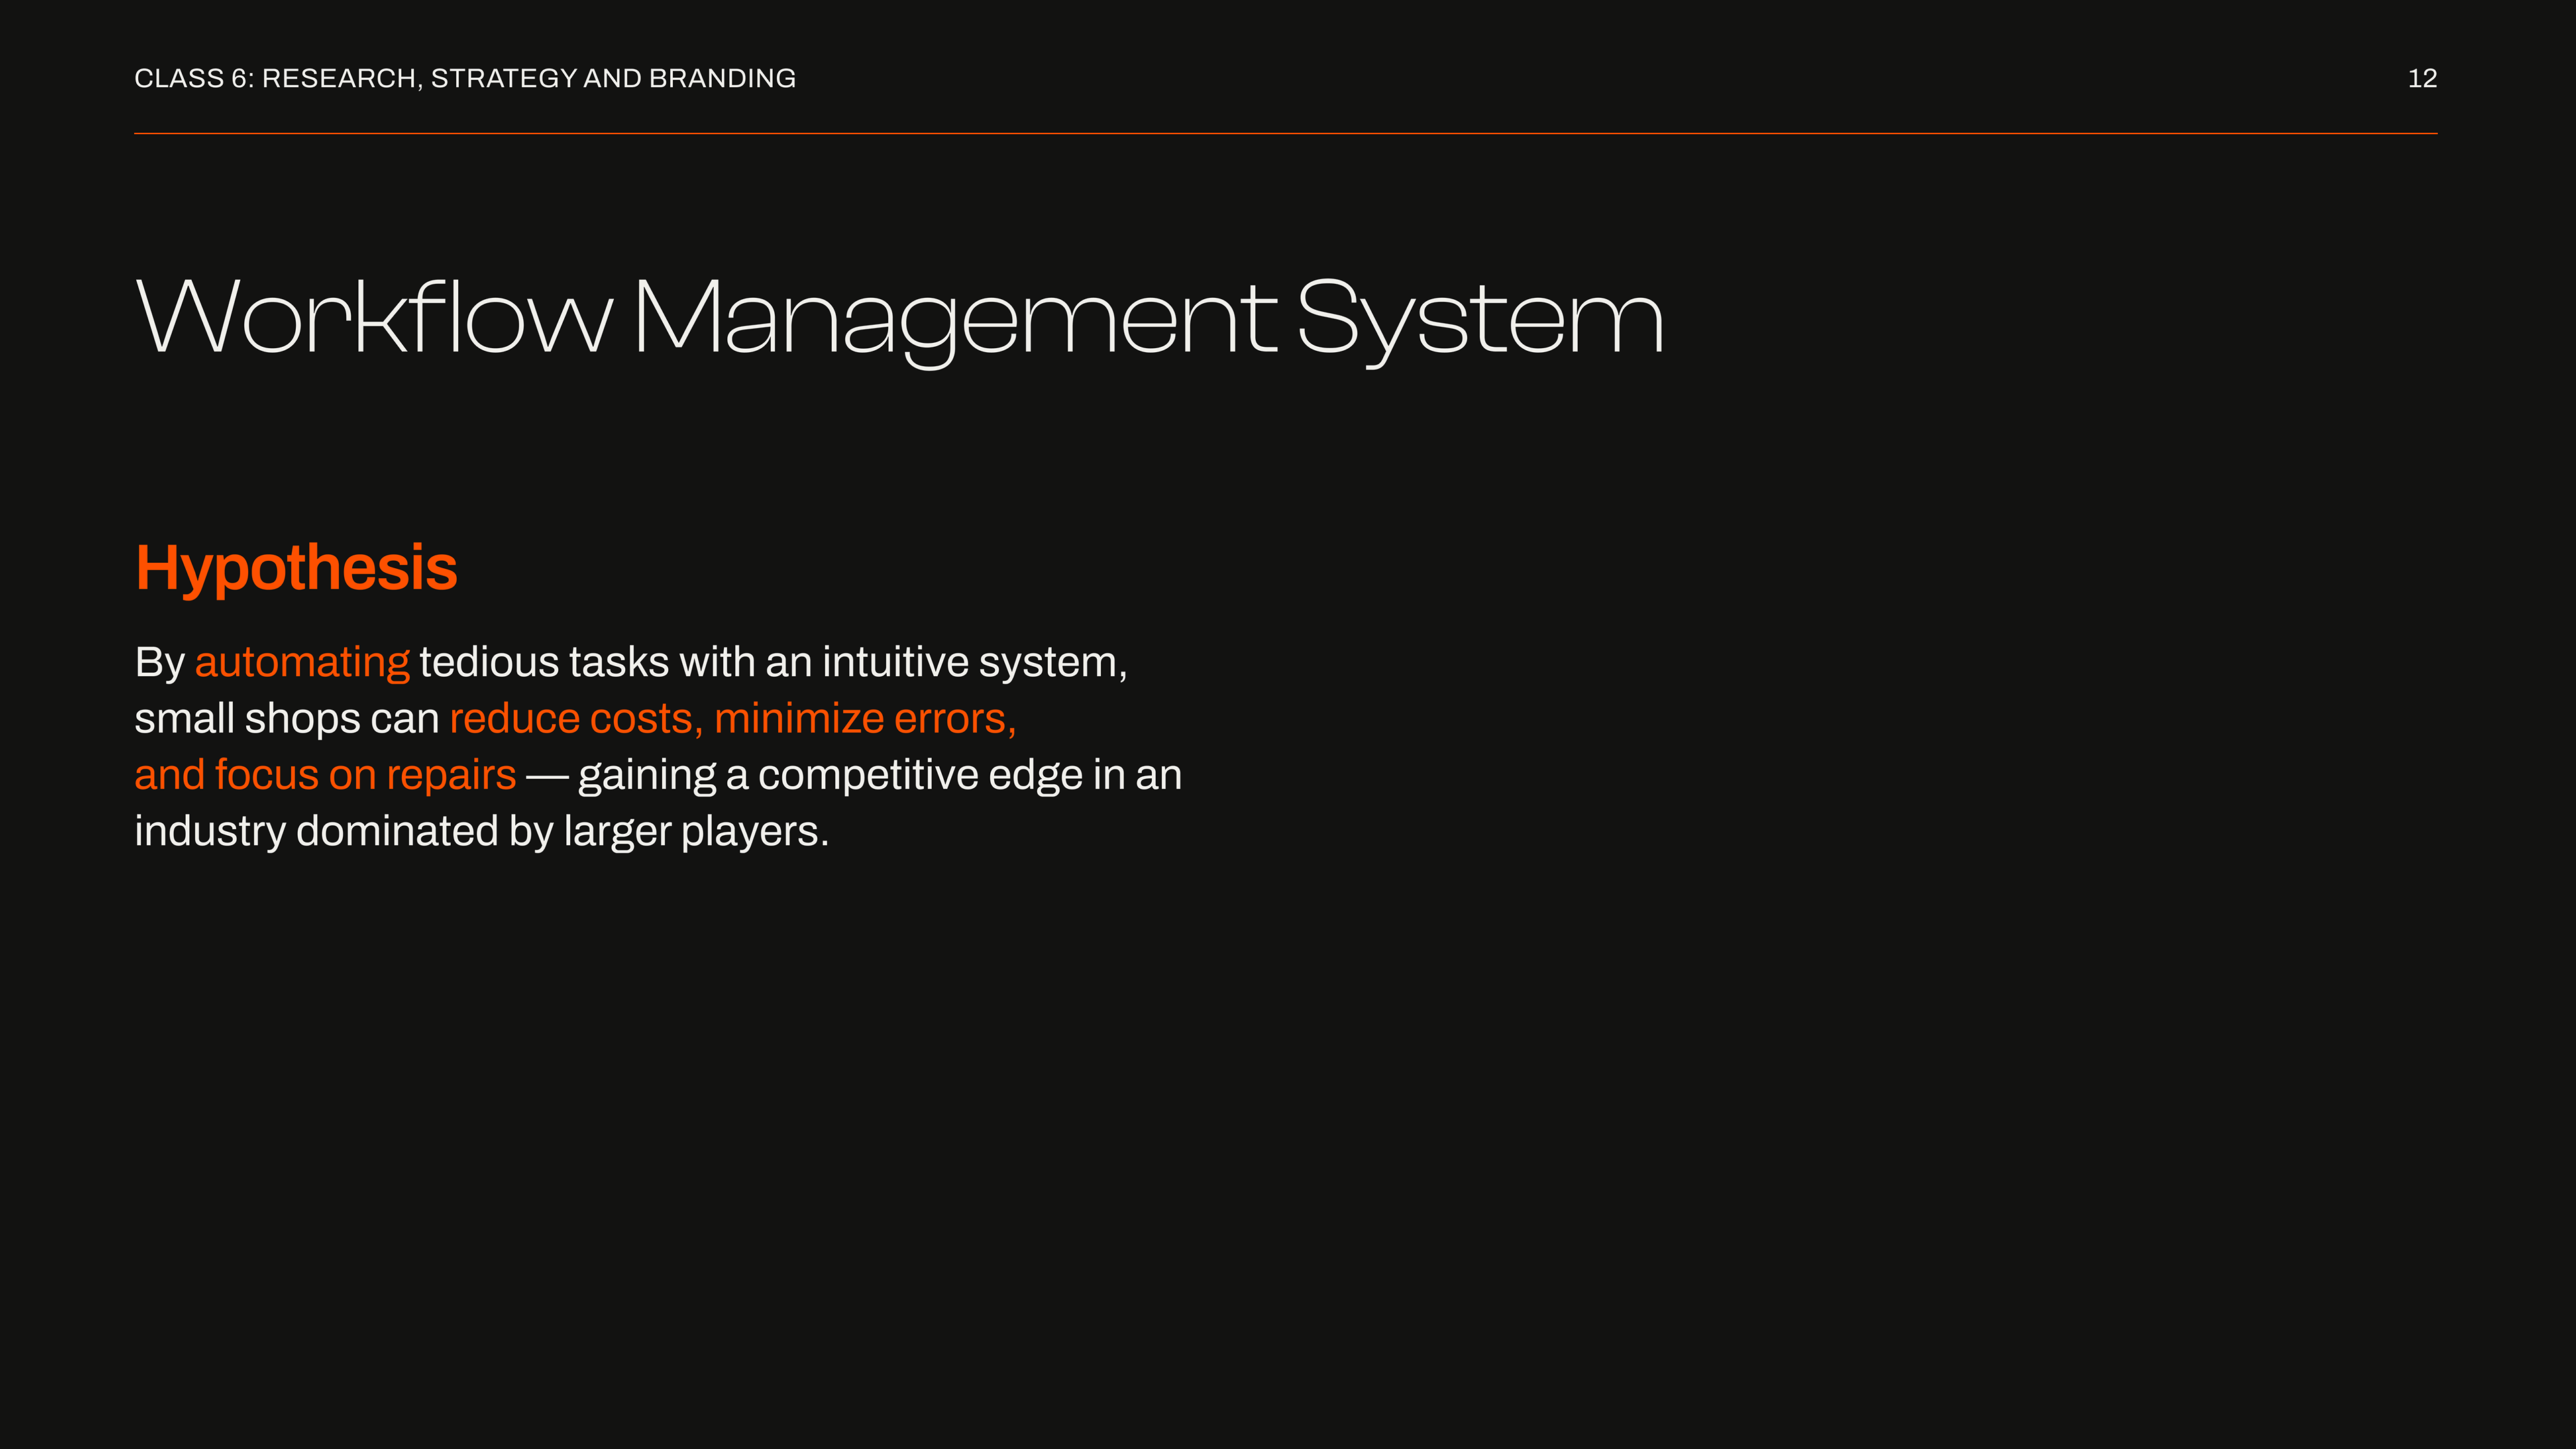Click the slide number 12
The width and height of the screenshot is (2576, 1449).
(2422, 78)
